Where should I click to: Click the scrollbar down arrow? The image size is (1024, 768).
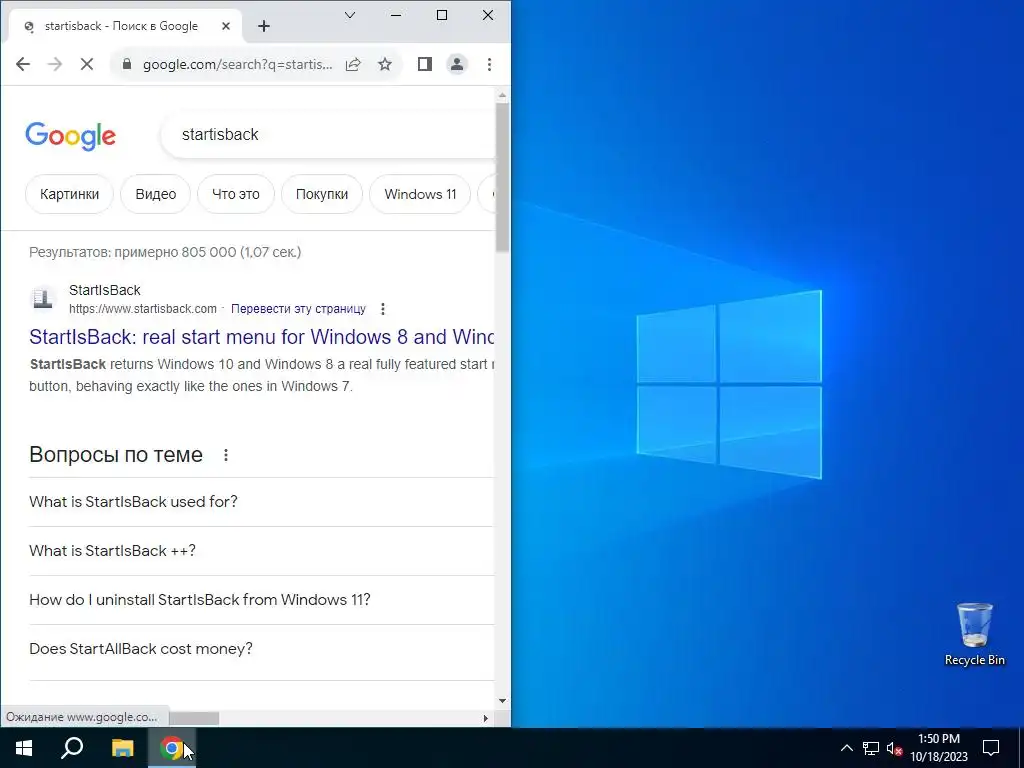502,701
